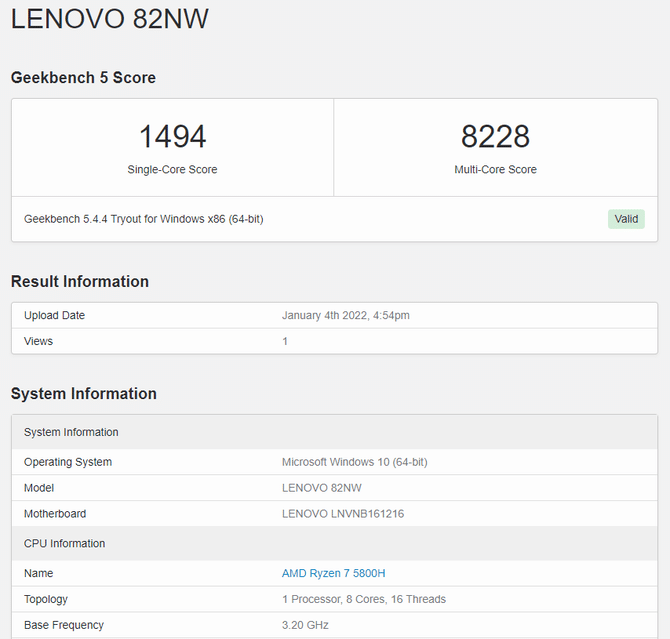Click the LENOVO 82NW page title
Viewport: 670px width, 639px height.
click(110, 19)
